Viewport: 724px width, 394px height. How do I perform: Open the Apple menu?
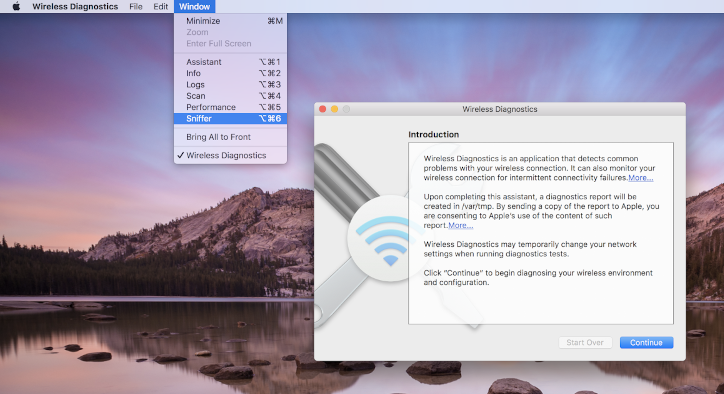(16, 6)
